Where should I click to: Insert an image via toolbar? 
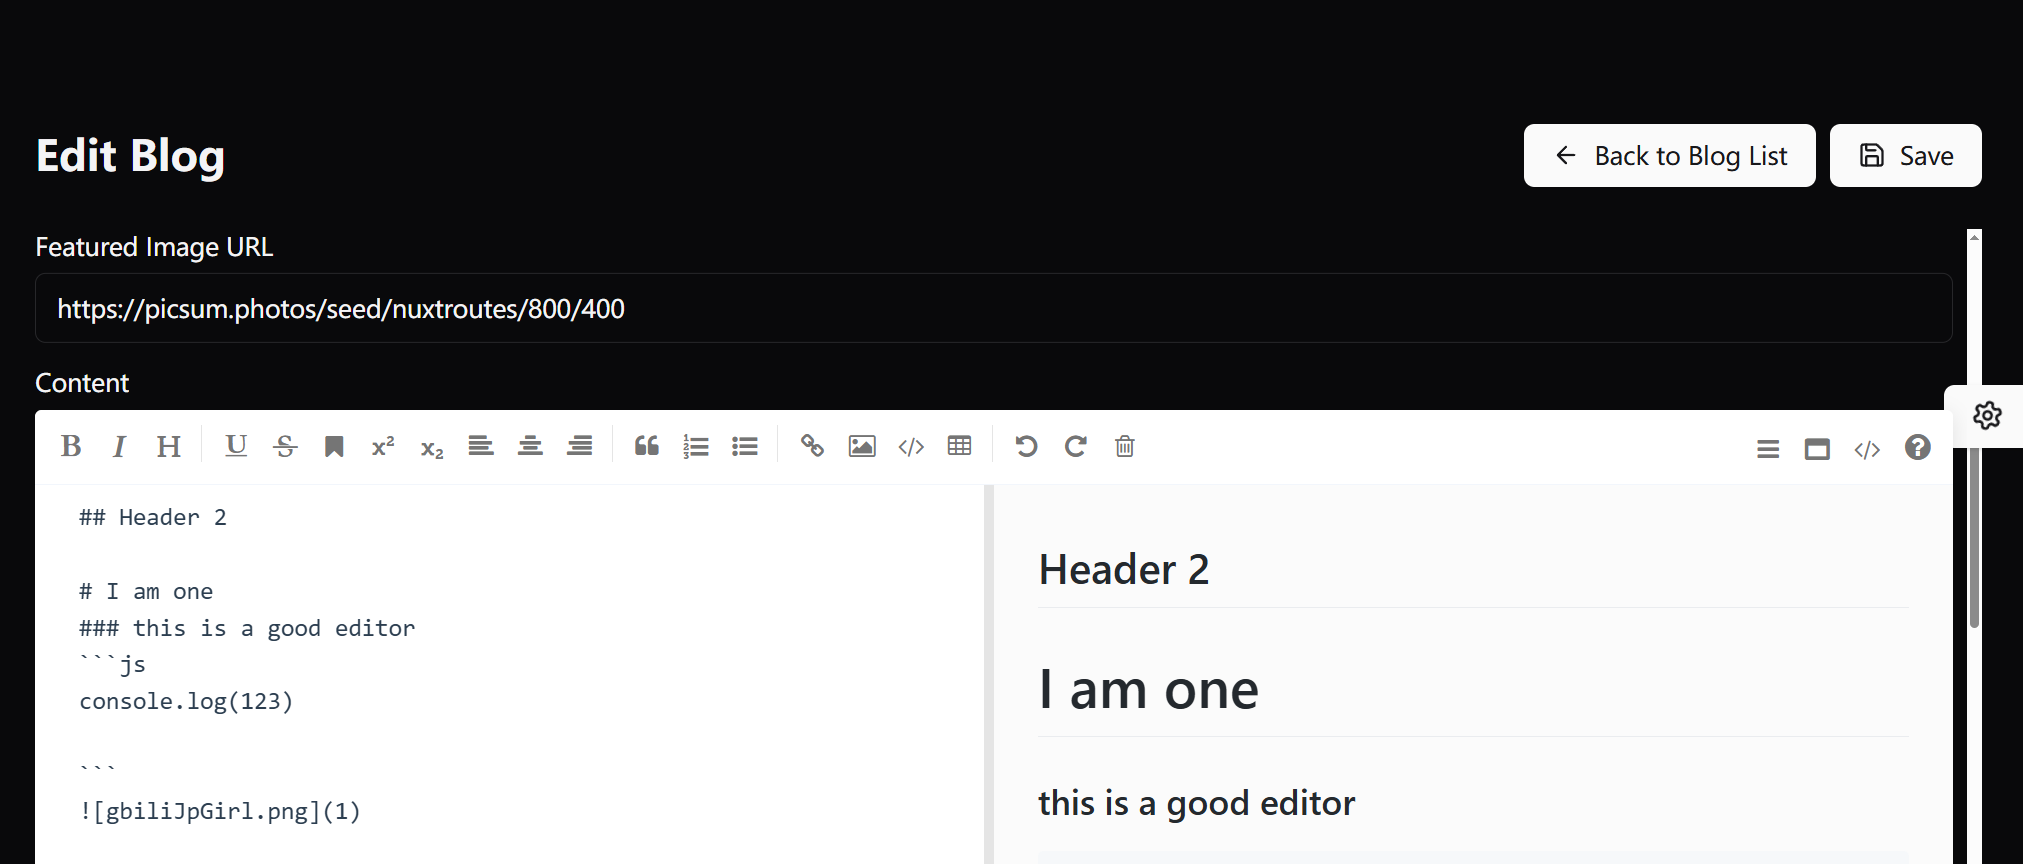862,446
